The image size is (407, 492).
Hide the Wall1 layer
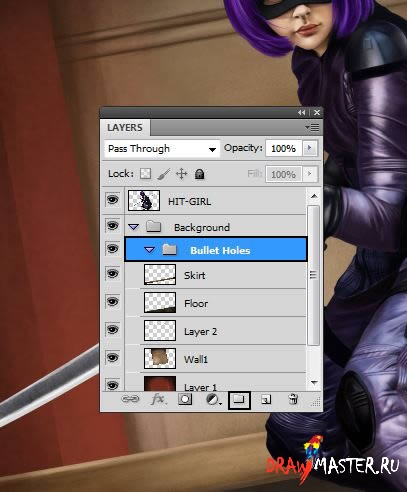coord(112,358)
